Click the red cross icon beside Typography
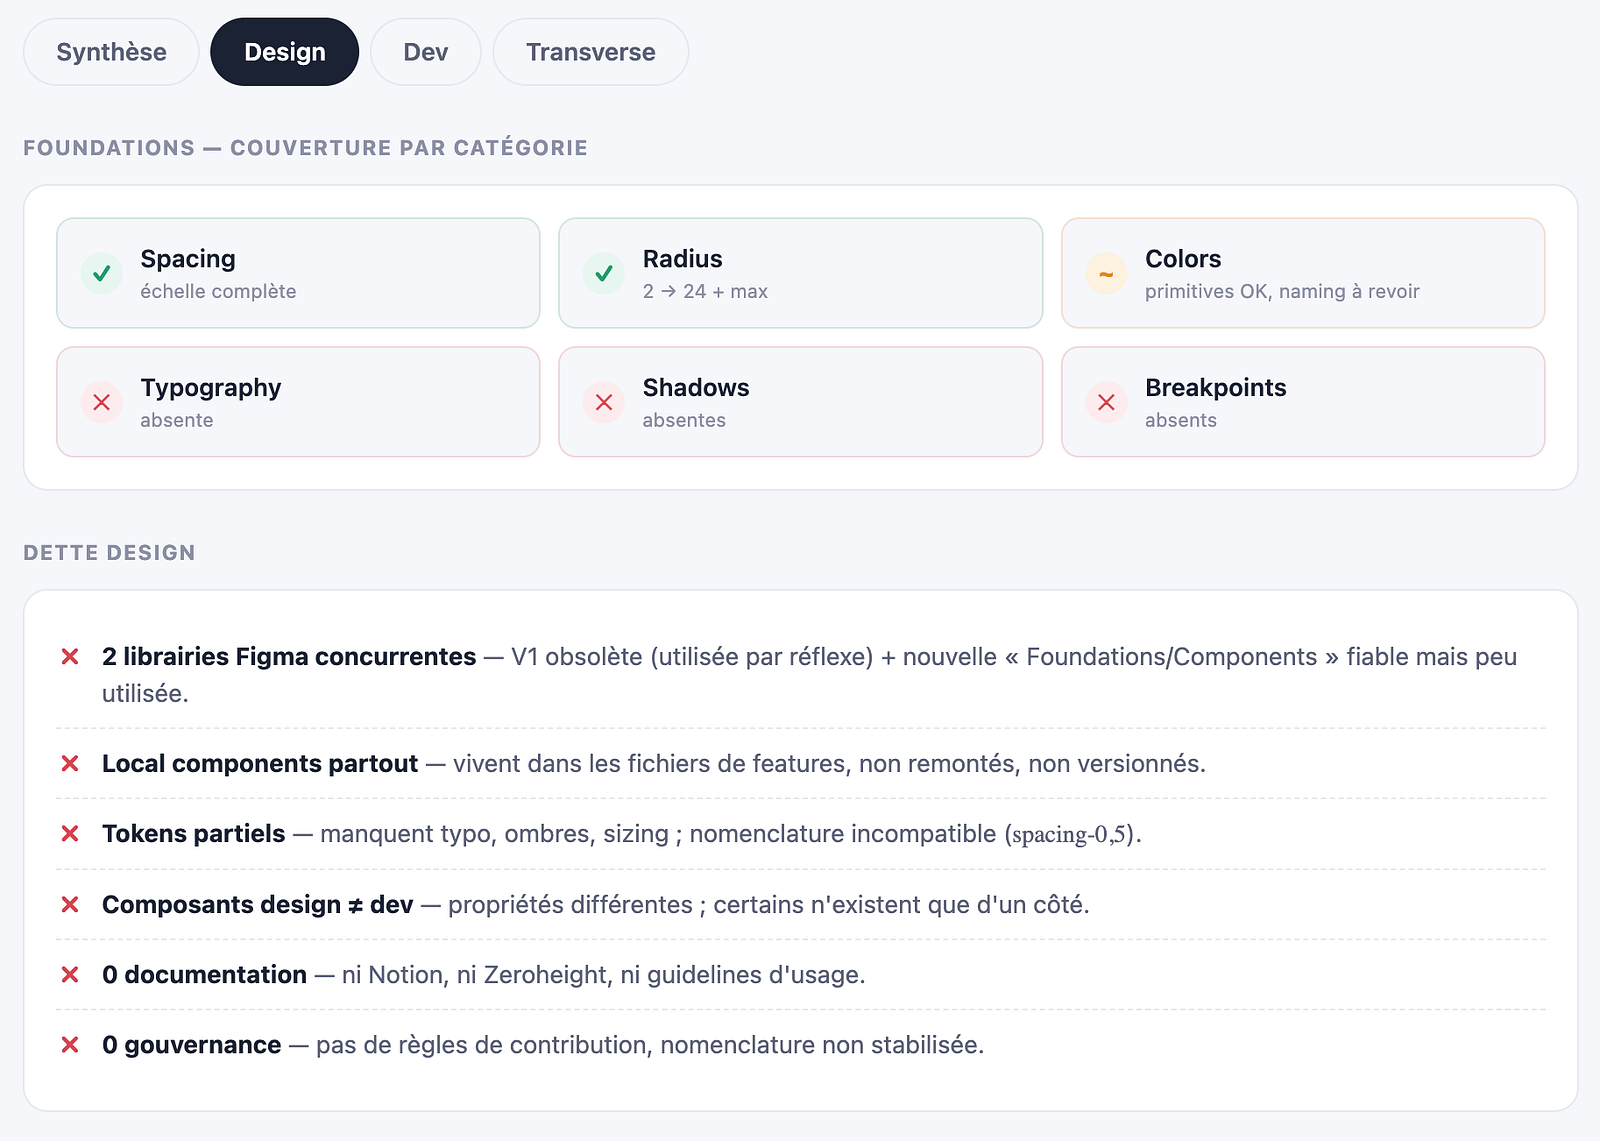 tap(102, 402)
